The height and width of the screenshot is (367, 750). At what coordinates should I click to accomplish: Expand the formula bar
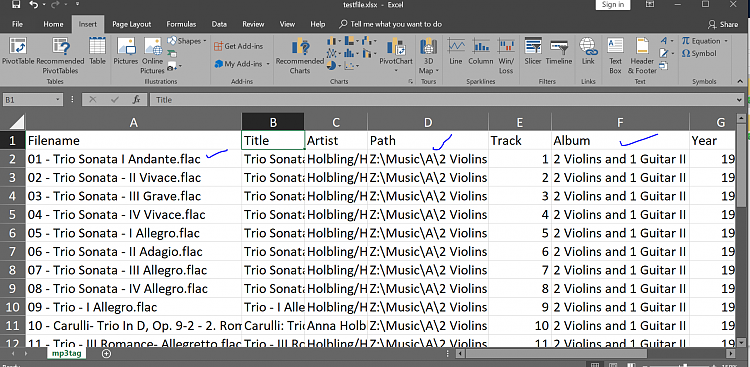[739, 100]
